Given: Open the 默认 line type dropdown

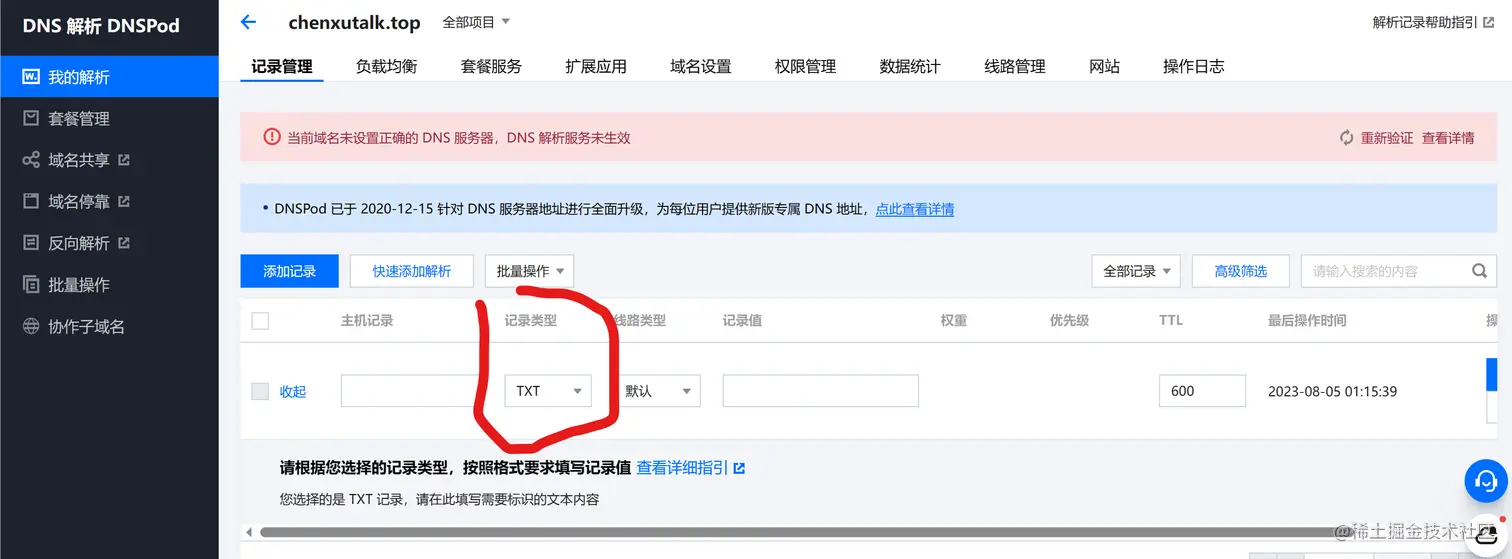Looking at the screenshot, I should click(657, 391).
